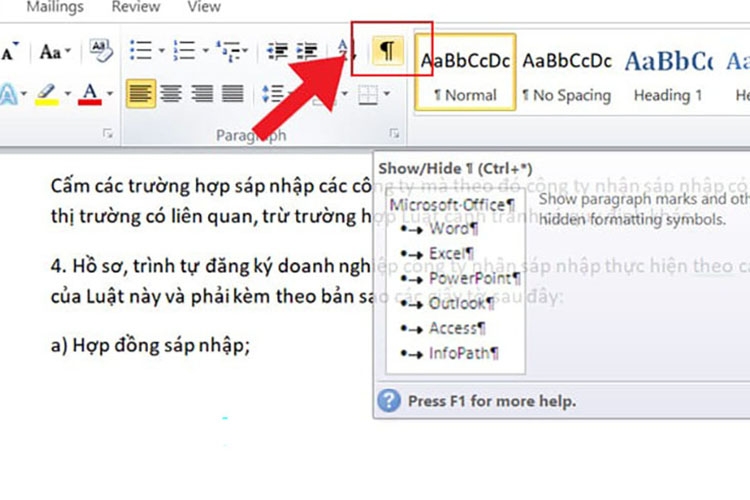Open the Change Case dropdown arrow
This screenshot has height=500, width=750.
coord(68,50)
